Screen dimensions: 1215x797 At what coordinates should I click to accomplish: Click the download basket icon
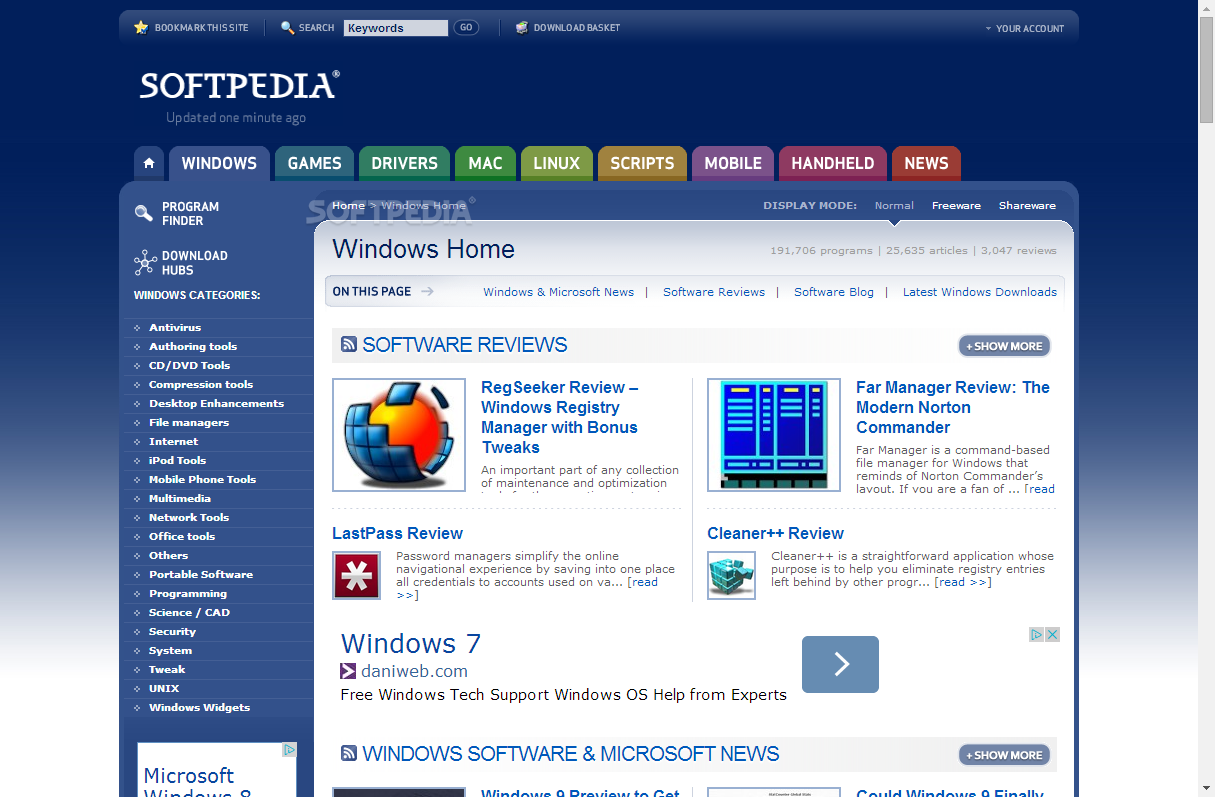coord(522,28)
